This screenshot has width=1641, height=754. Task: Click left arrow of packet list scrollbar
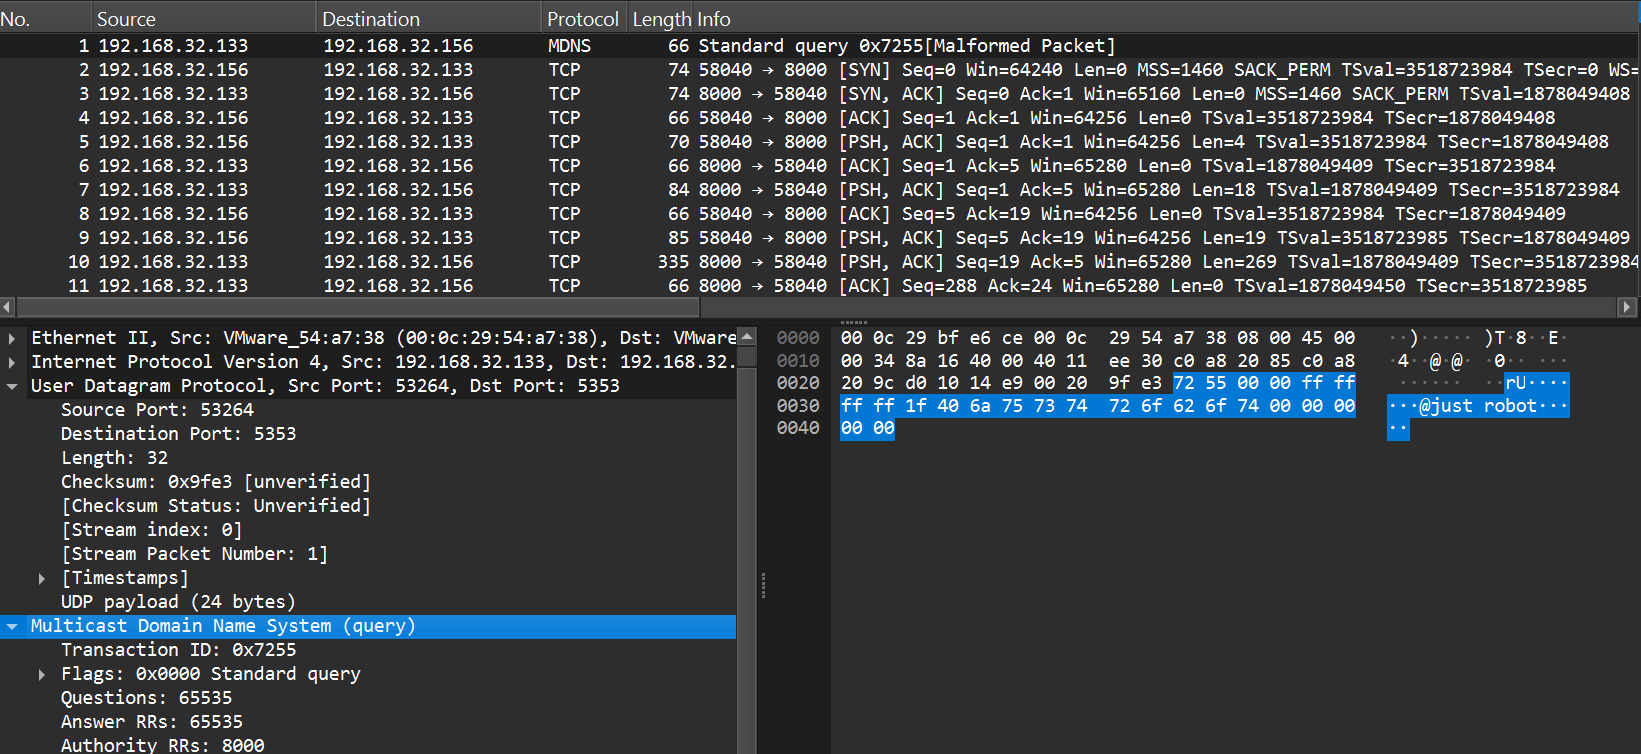pos(8,307)
